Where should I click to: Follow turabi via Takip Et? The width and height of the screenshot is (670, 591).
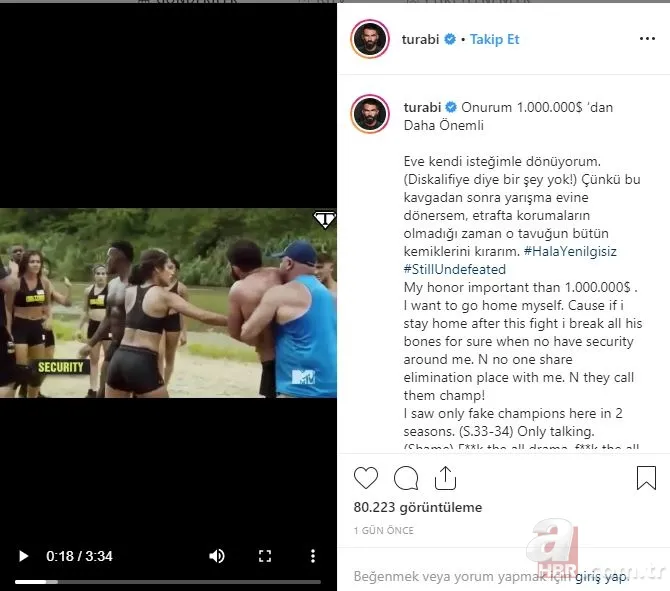494,39
